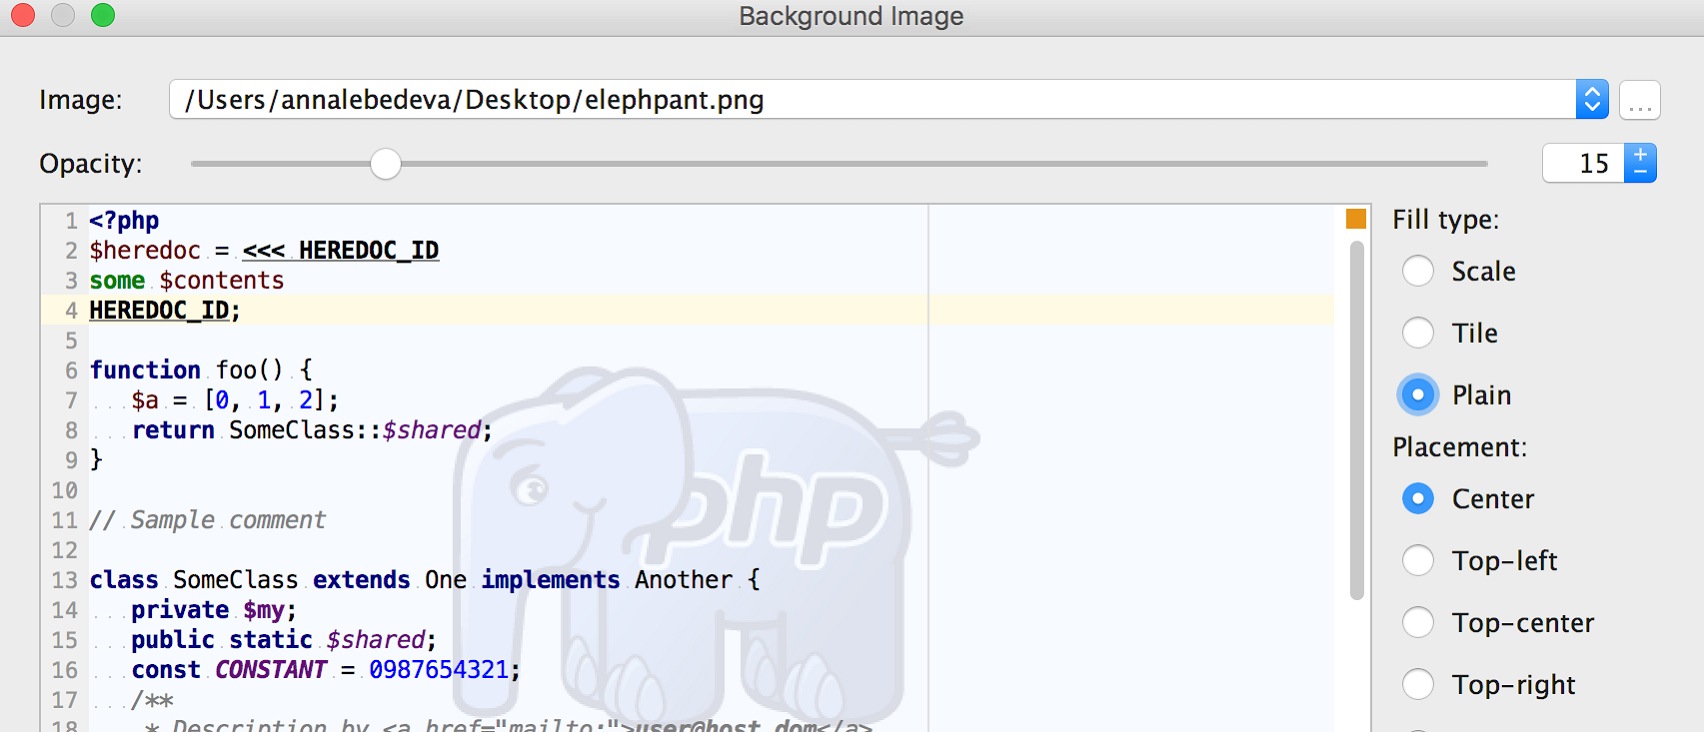Click the 'private' keyword on line 14
Viewport: 1704px width, 732px height.
(x=180, y=610)
